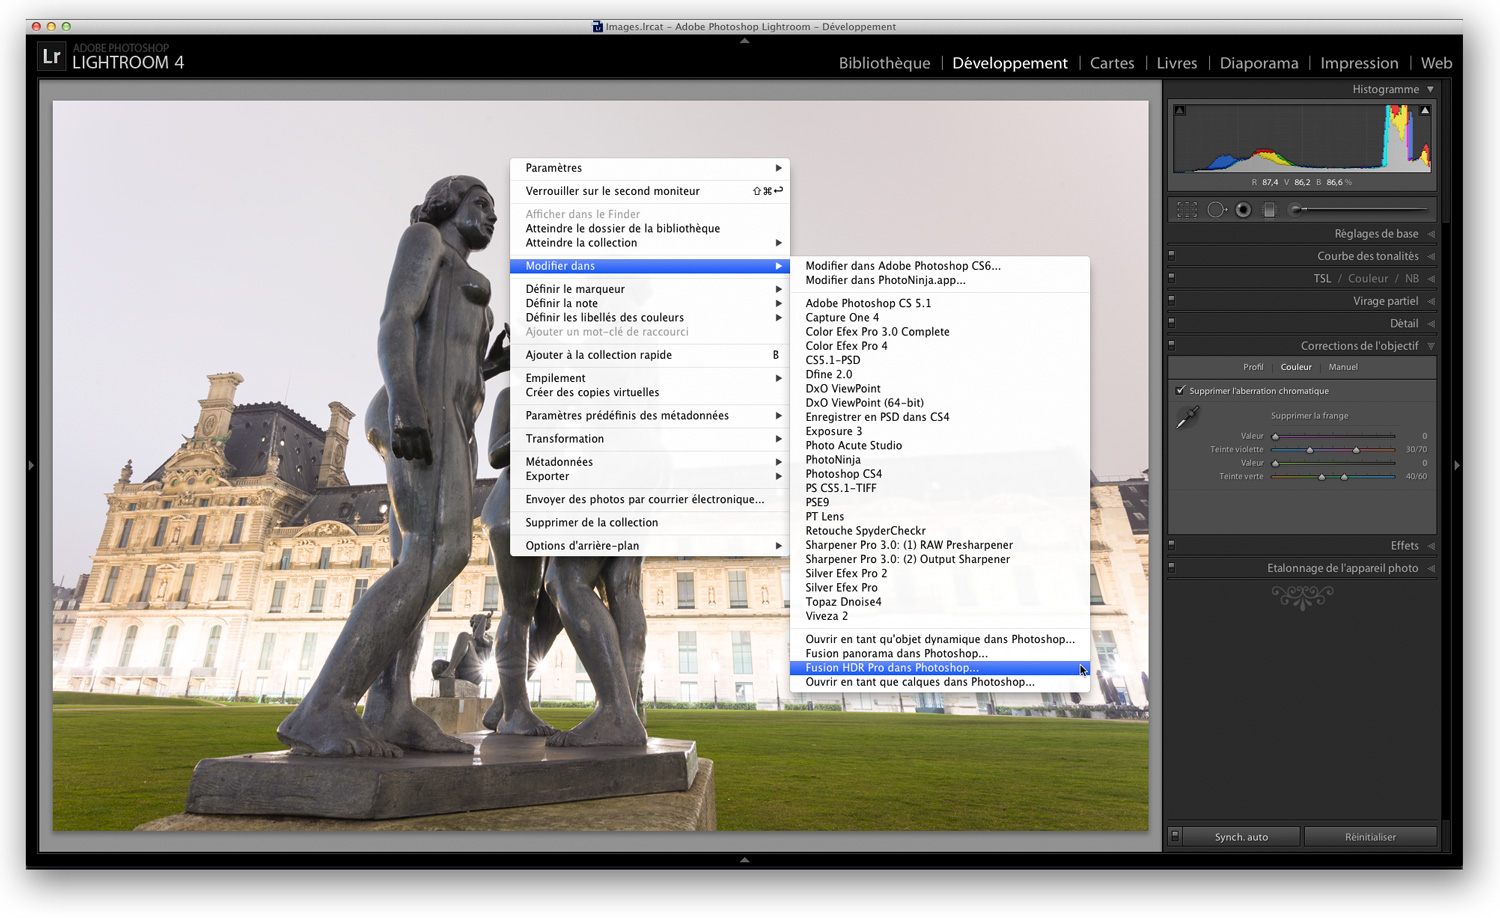Select the Graduated filter tool
1500x918 pixels.
(1269, 210)
